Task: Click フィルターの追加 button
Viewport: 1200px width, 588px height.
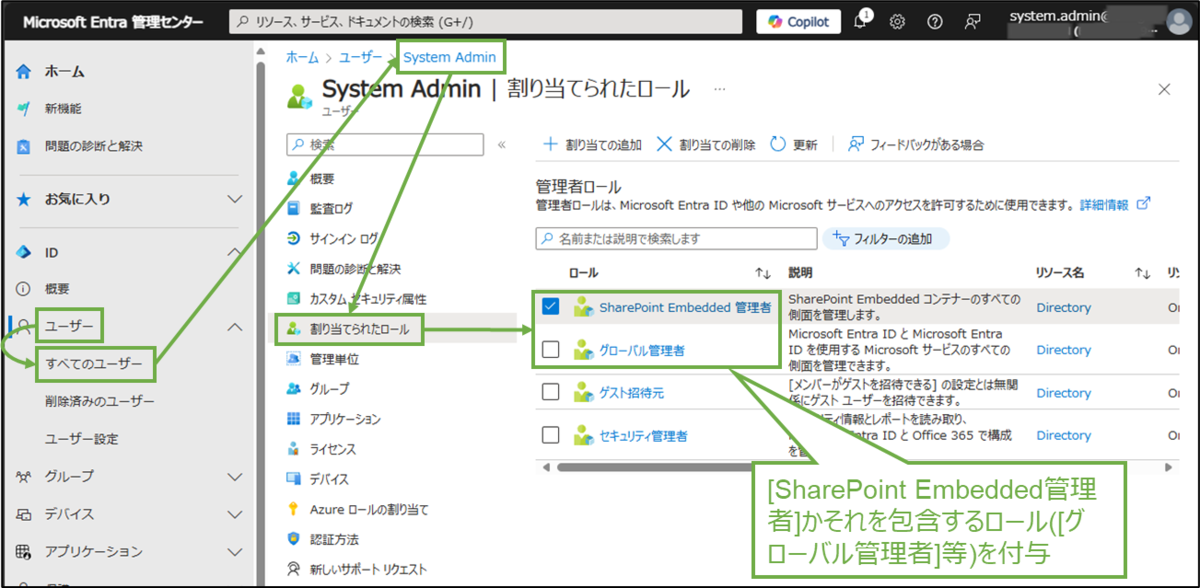Action: click(885, 239)
